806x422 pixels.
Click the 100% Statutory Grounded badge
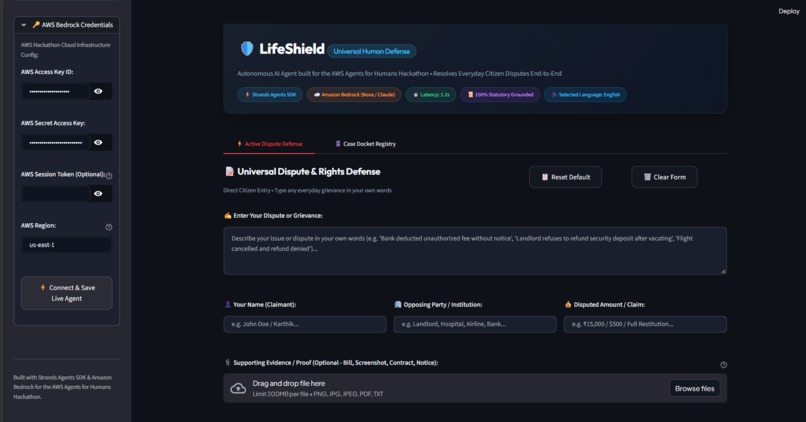pos(500,95)
